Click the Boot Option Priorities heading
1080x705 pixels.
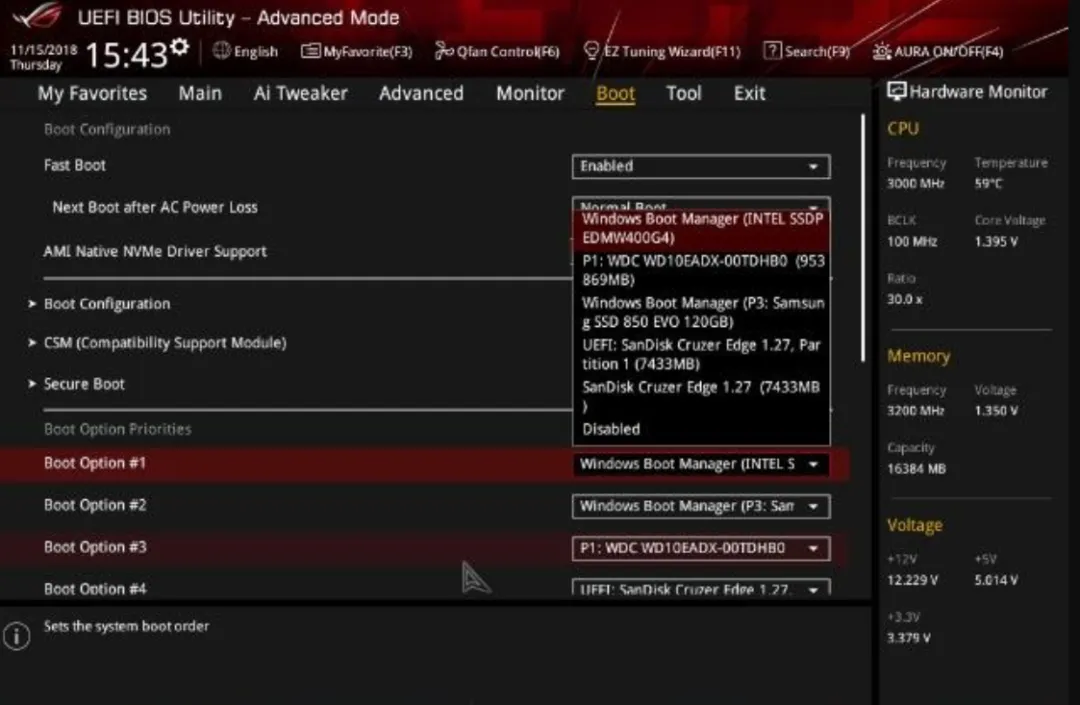(118, 429)
